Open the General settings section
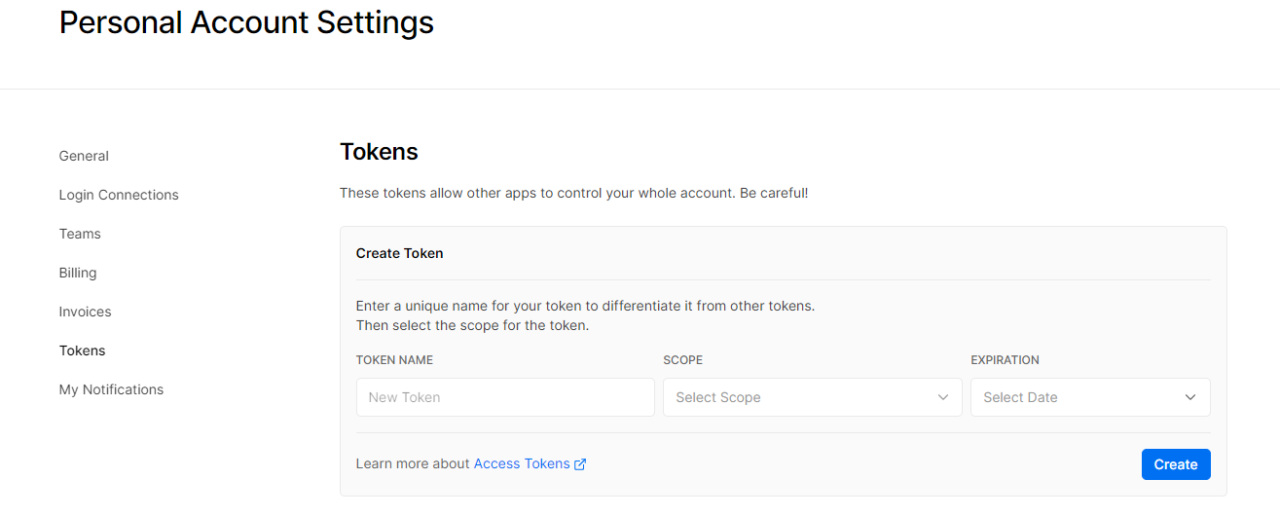This screenshot has height=516, width=1280. pos(84,156)
